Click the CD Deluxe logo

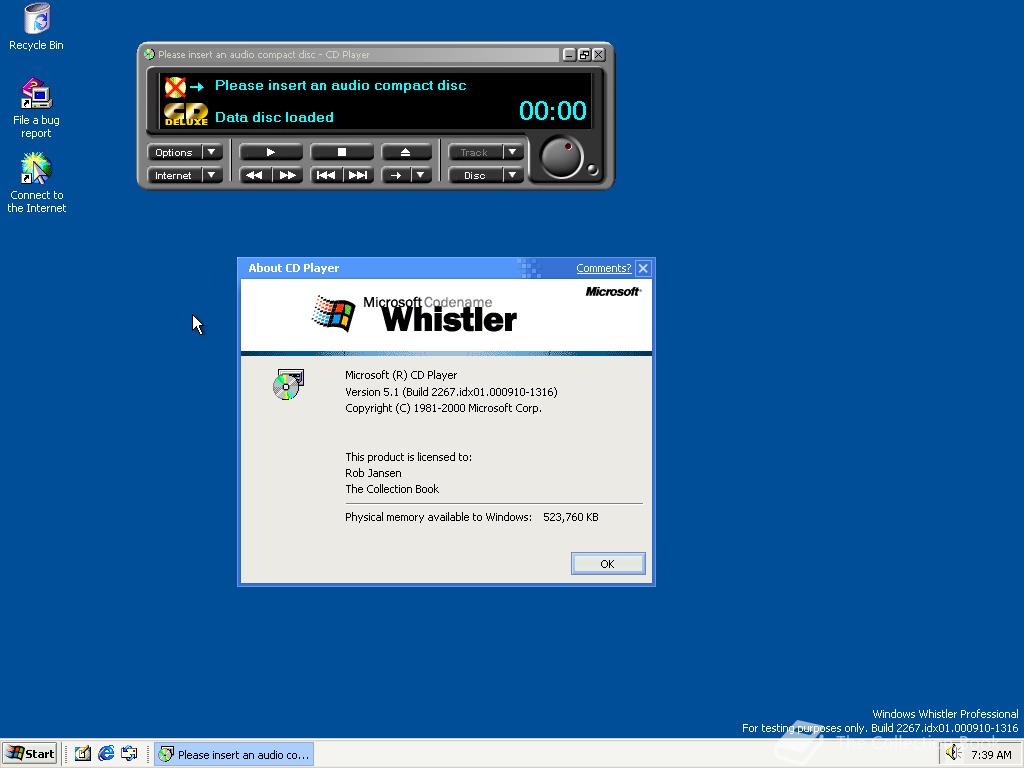click(185, 114)
